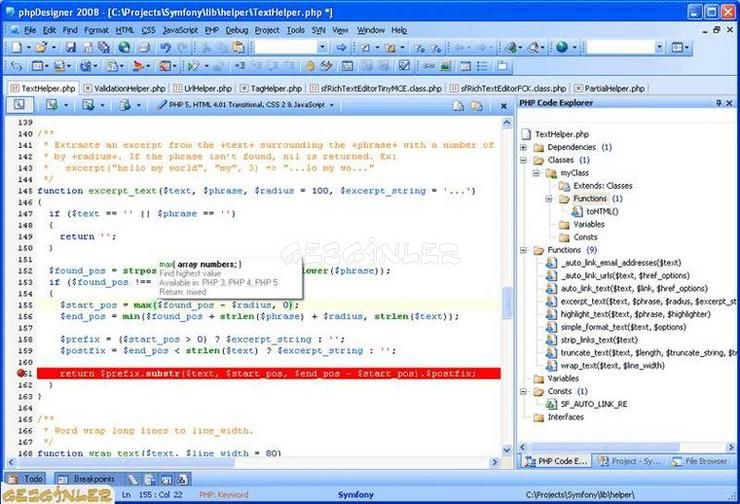This screenshot has width=740, height=504.
Task: Click the Paste clipboard icon
Action: click(x=239, y=47)
